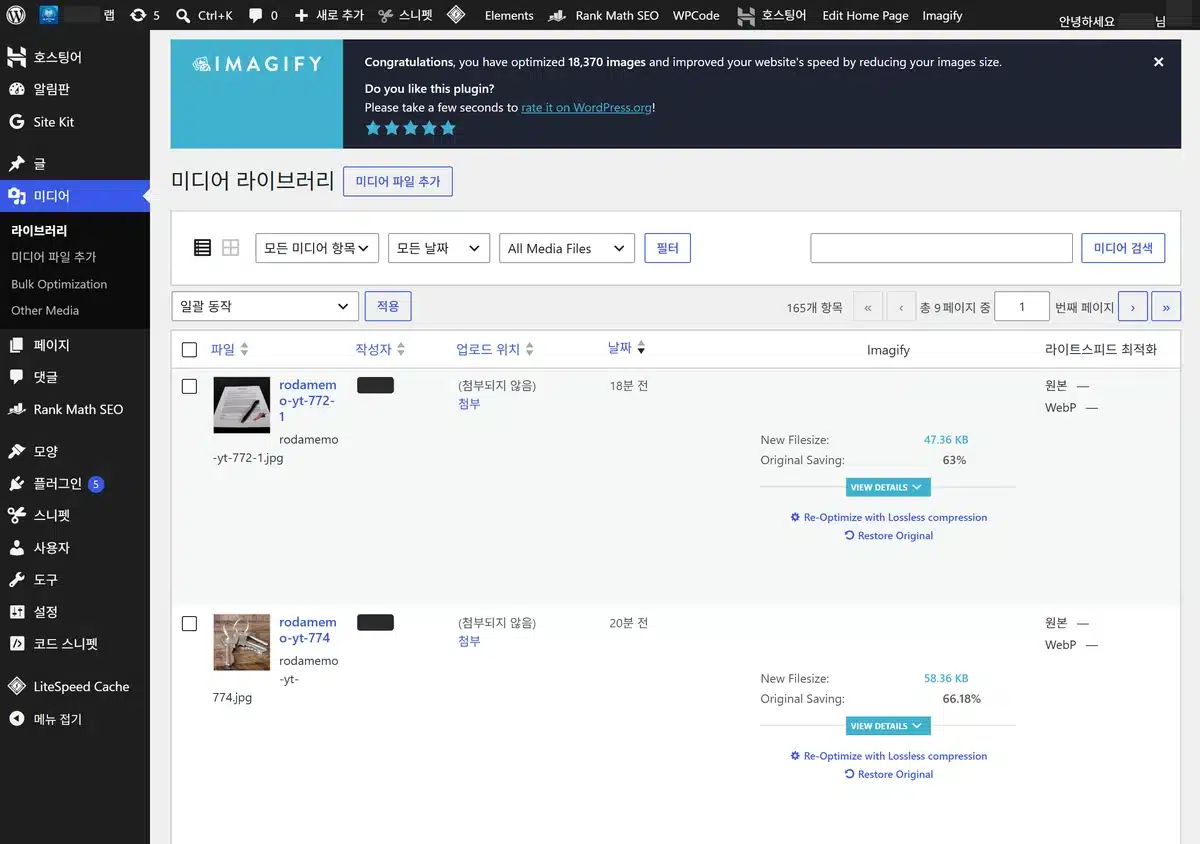Screen dimensions: 1200x844
Task: Switch to list view icon
Action: click(202, 248)
